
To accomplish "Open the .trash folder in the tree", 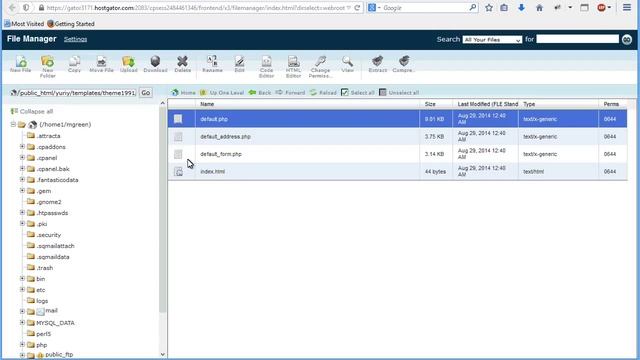I will 40,268.
